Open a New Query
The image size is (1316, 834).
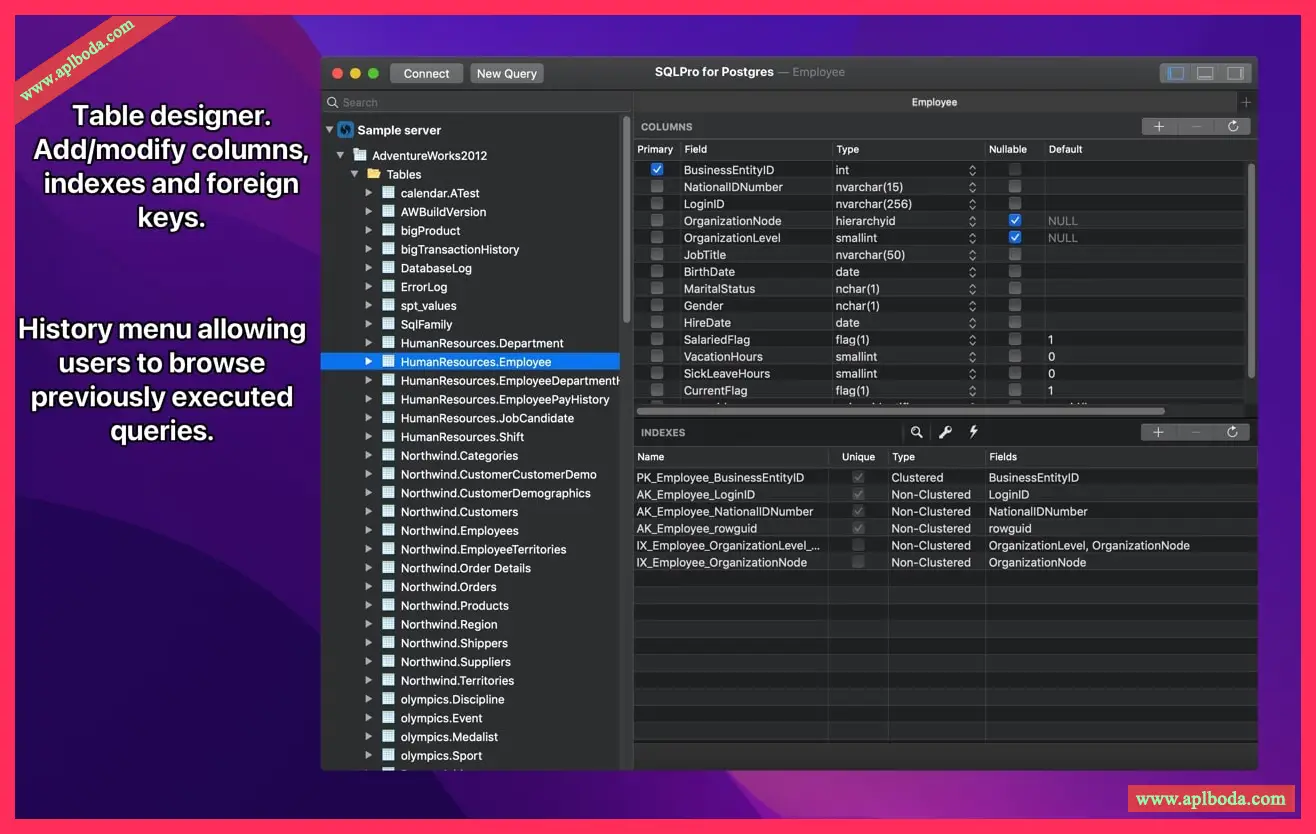click(x=507, y=73)
